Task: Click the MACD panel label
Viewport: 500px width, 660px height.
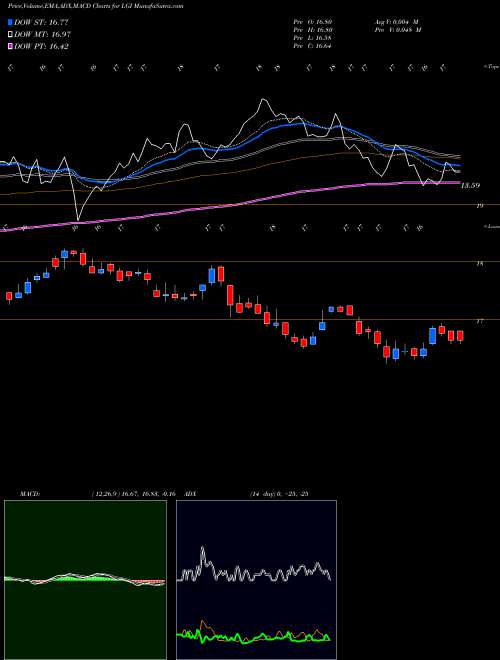Action: (x=30, y=493)
